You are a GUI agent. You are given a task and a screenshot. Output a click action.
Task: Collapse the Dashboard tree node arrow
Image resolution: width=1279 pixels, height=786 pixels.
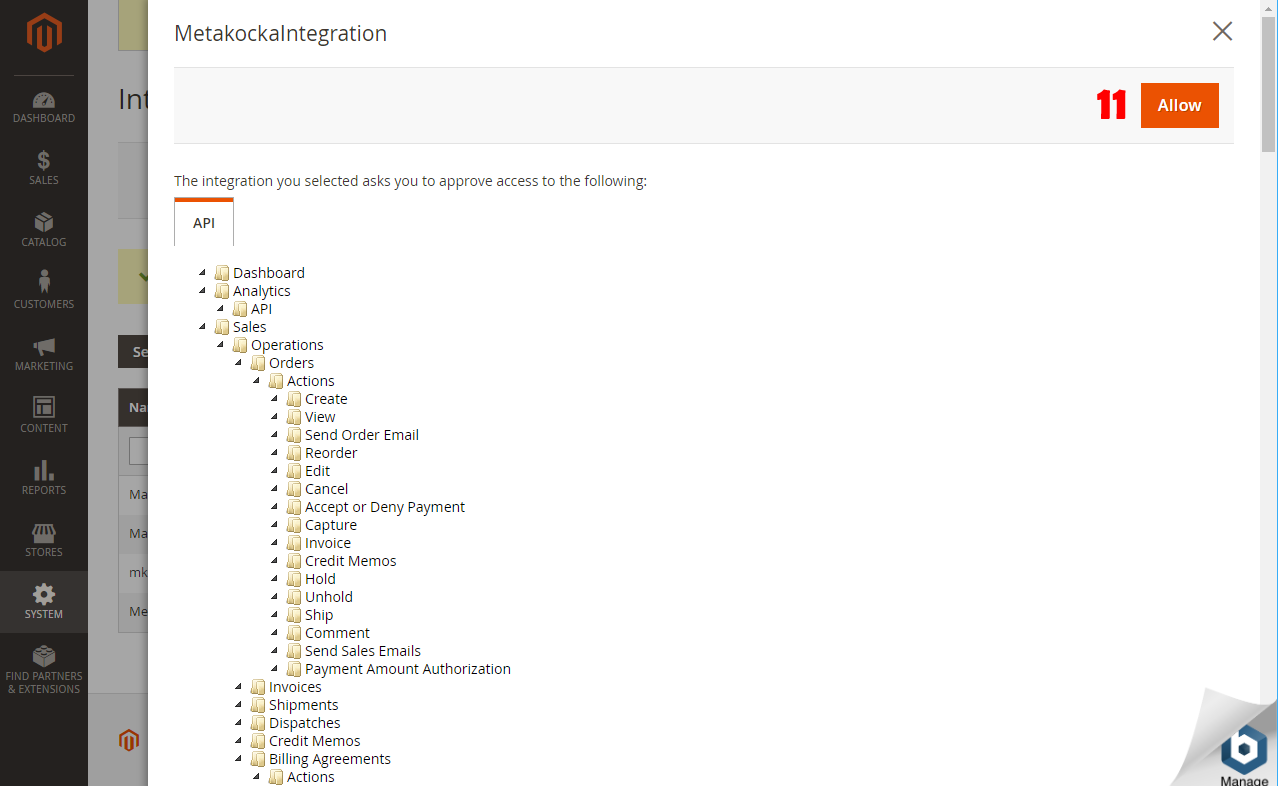[x=203, y=272]
